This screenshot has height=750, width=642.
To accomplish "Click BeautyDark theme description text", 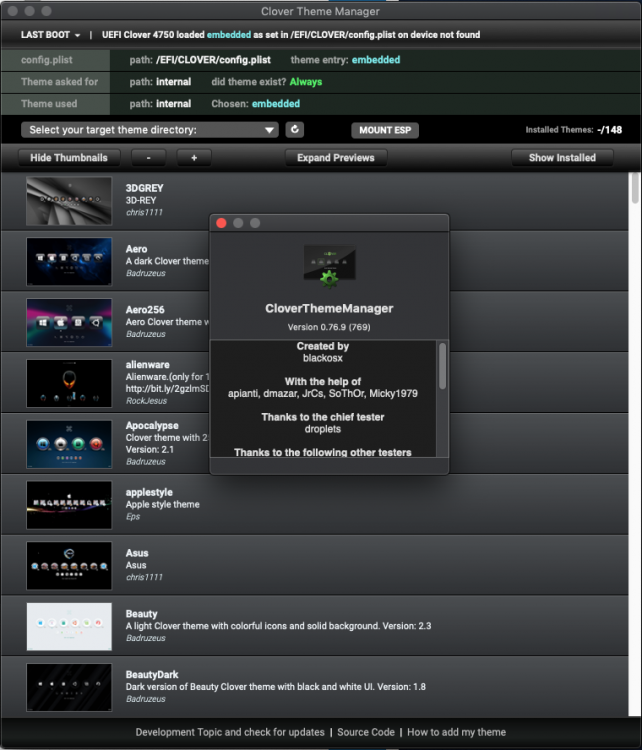I will click(x=276, y=686).
